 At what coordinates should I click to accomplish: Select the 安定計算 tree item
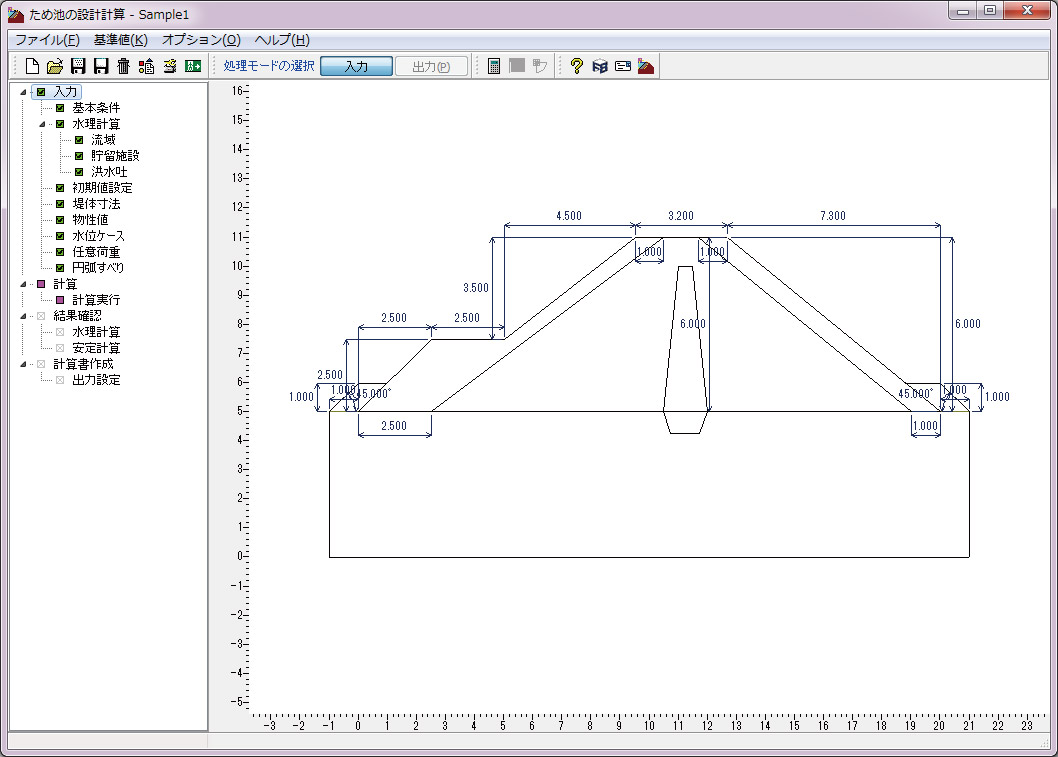[x=96, y=348]
